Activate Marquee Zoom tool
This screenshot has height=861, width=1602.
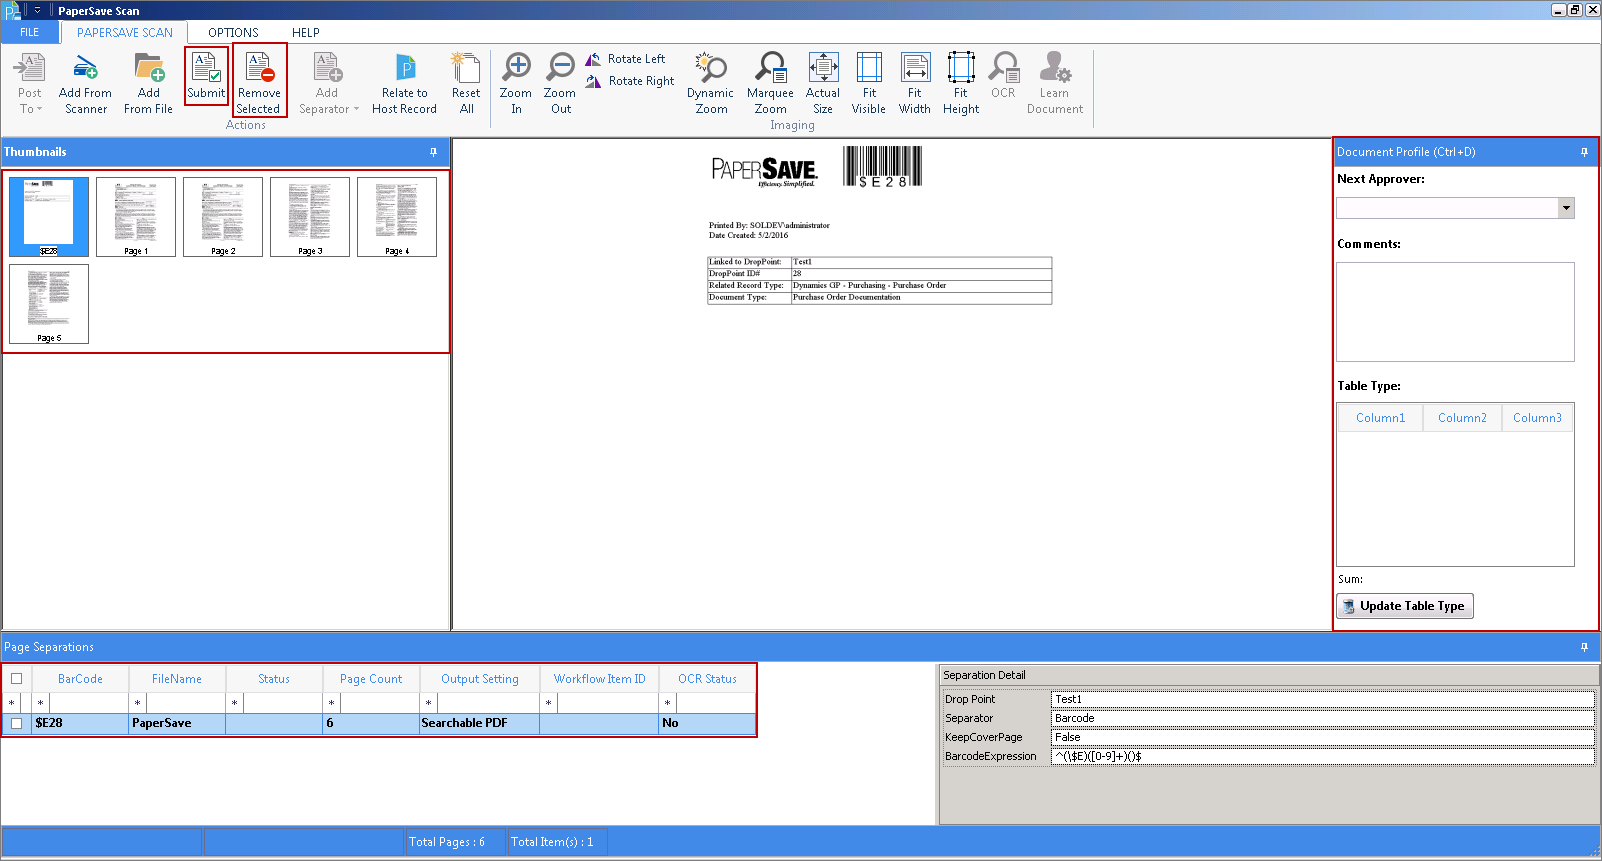coord(770,85)
